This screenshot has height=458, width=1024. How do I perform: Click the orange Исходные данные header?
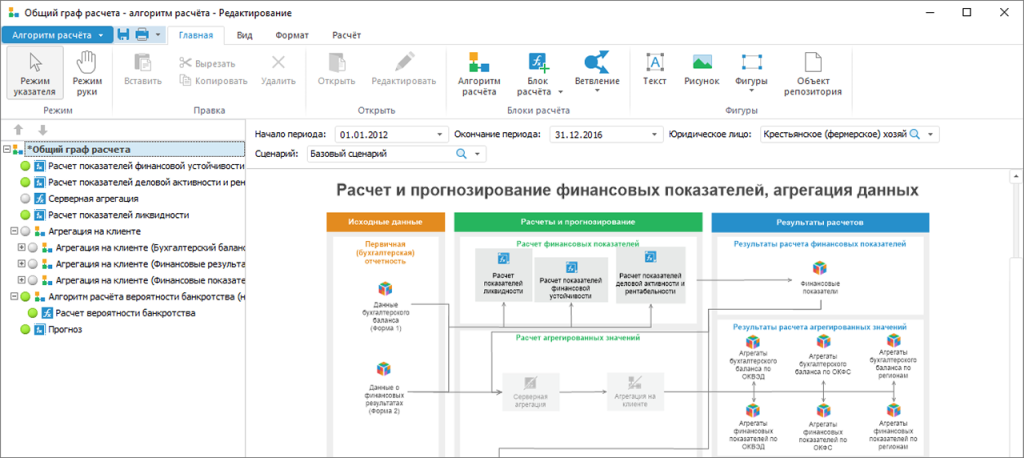(x=385, y=222)
